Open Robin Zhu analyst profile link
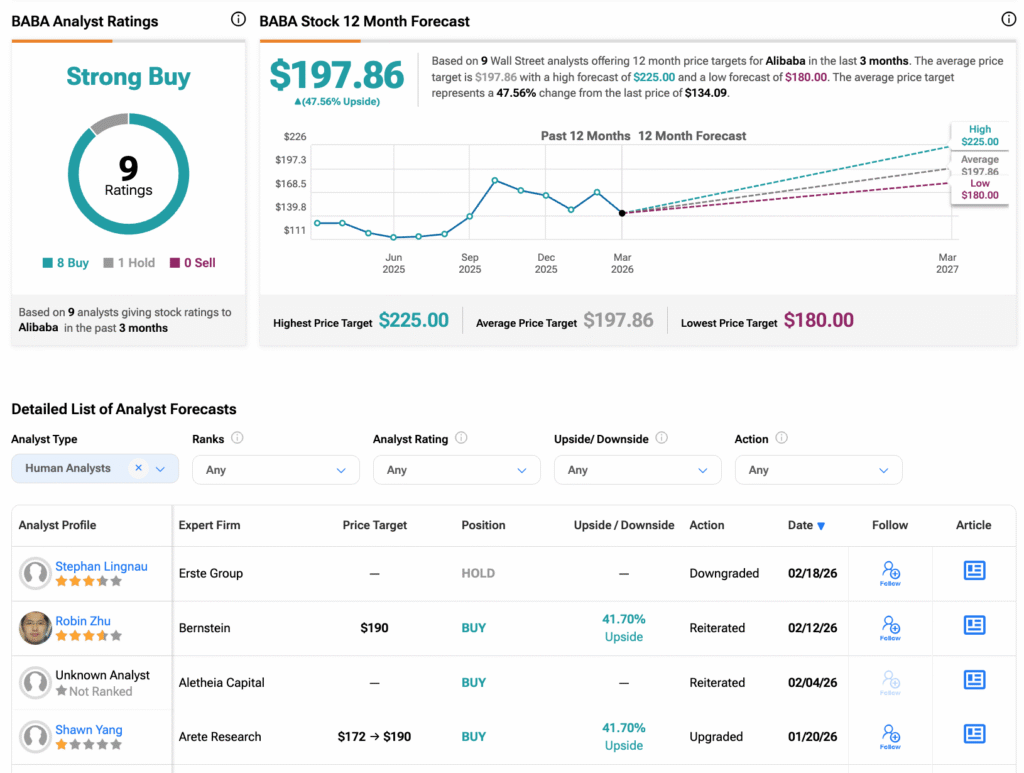Screen dimensions: 1024x773 (x=83, y=621)
